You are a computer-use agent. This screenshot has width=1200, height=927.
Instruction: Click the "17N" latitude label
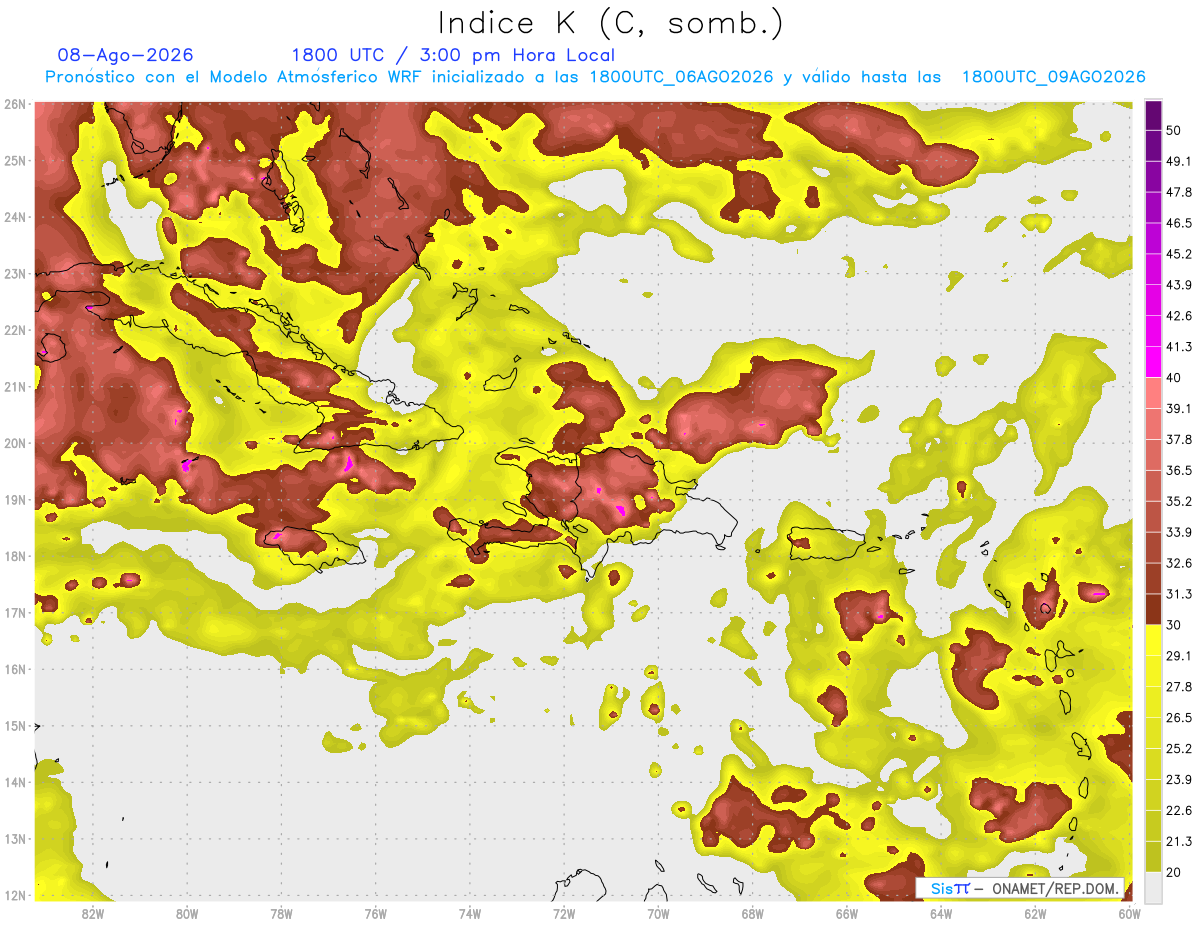[x=14, y=612]
